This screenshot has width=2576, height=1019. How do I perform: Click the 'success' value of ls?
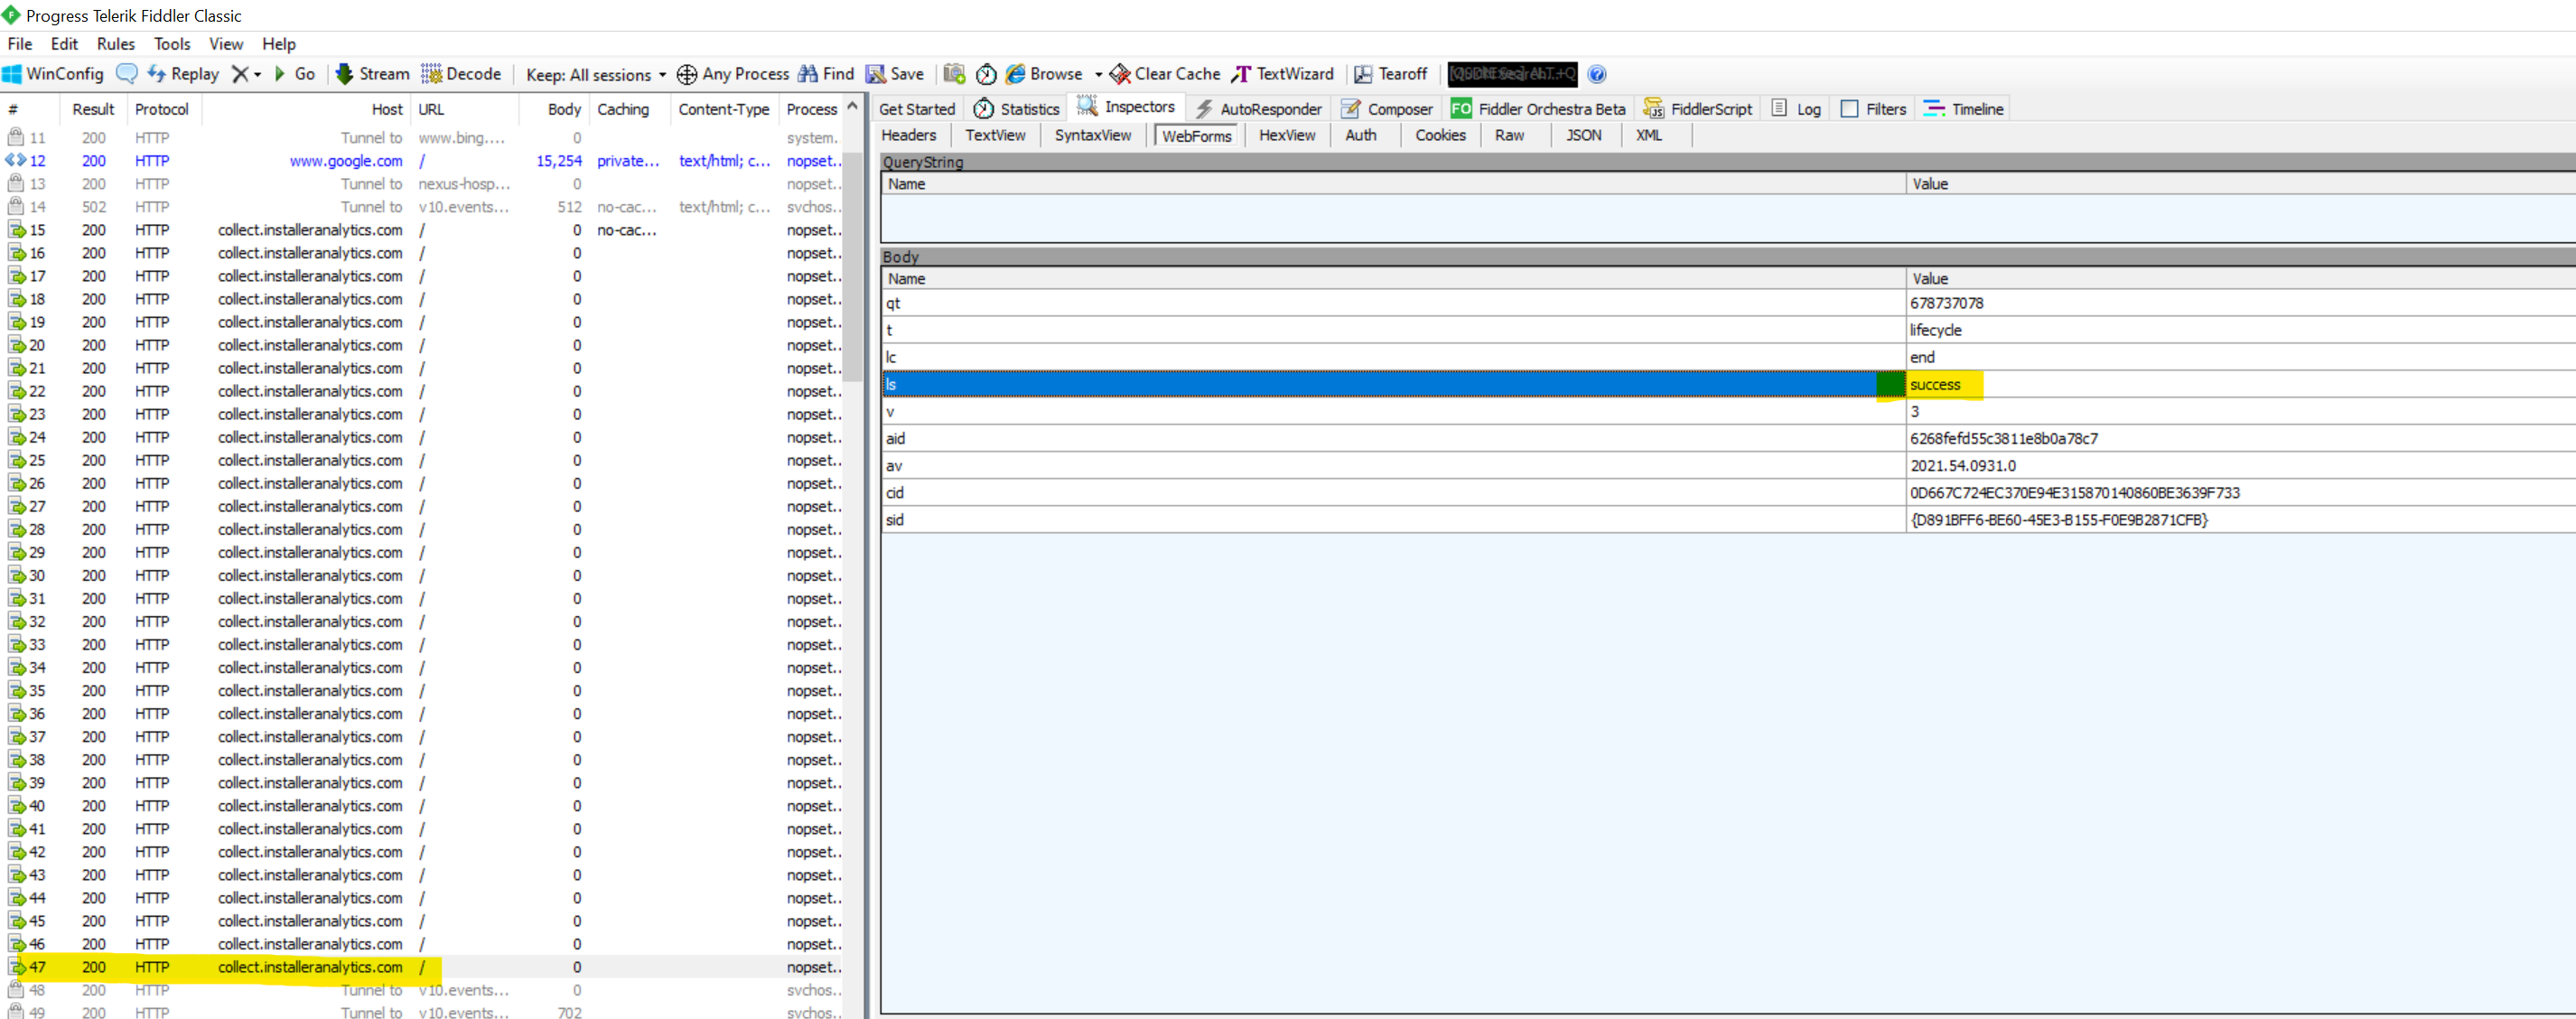(x=1935, y=385)
